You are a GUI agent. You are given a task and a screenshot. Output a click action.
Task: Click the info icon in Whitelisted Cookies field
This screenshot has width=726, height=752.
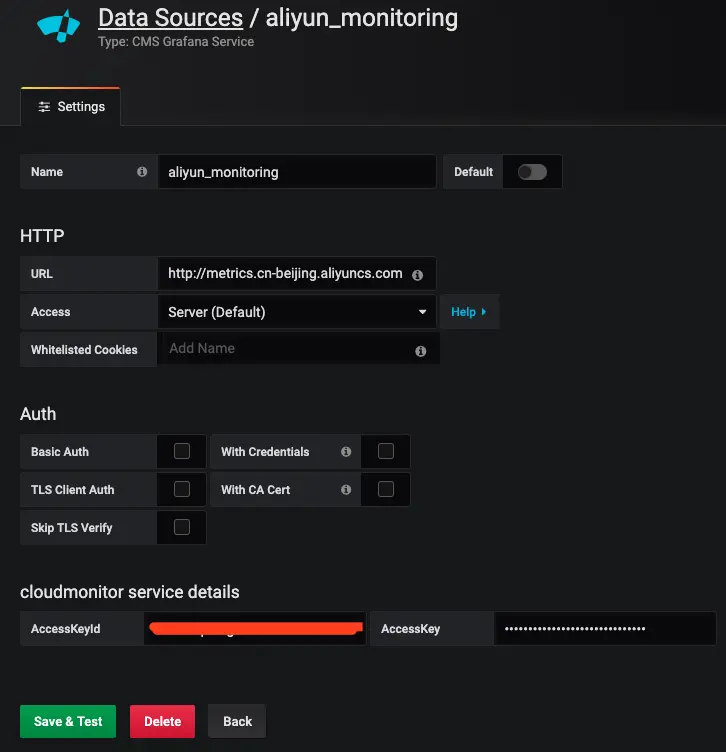tap(421, 351)
